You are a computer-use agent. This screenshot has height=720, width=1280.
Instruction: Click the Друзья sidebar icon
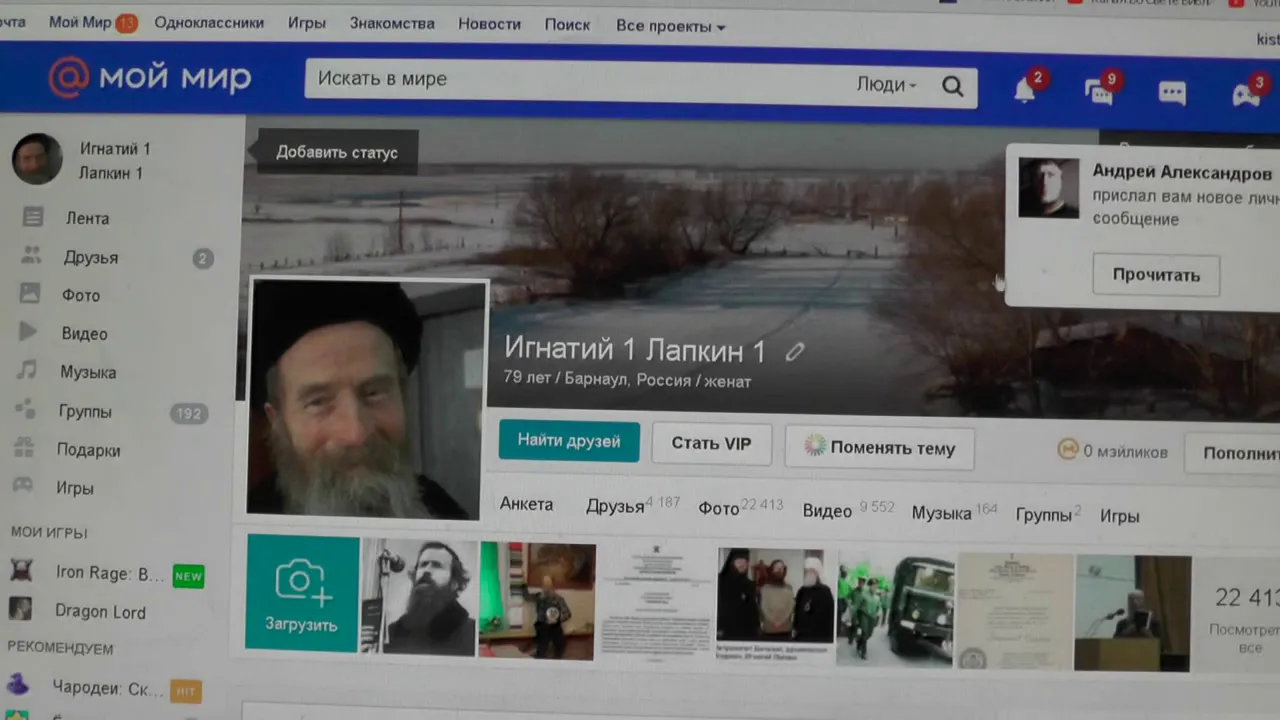coord(32,255)
